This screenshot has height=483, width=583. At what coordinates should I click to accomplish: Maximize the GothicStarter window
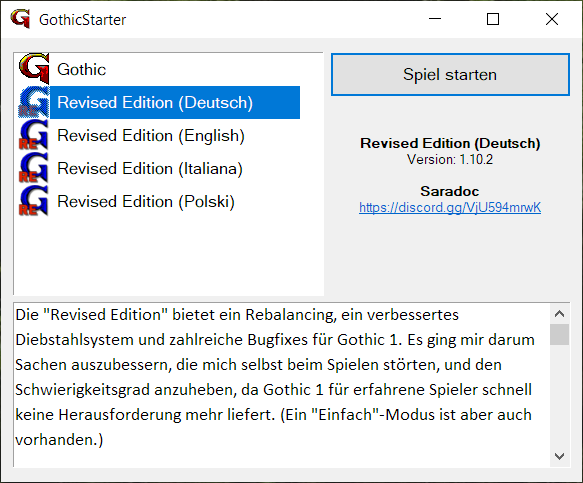click(493, 19)
